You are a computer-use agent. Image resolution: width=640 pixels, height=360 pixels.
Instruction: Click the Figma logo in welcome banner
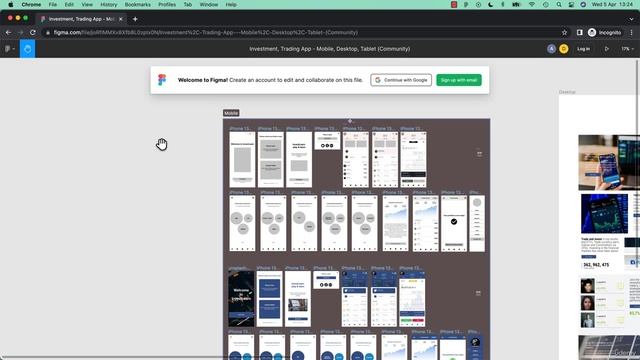coord(162,80)
